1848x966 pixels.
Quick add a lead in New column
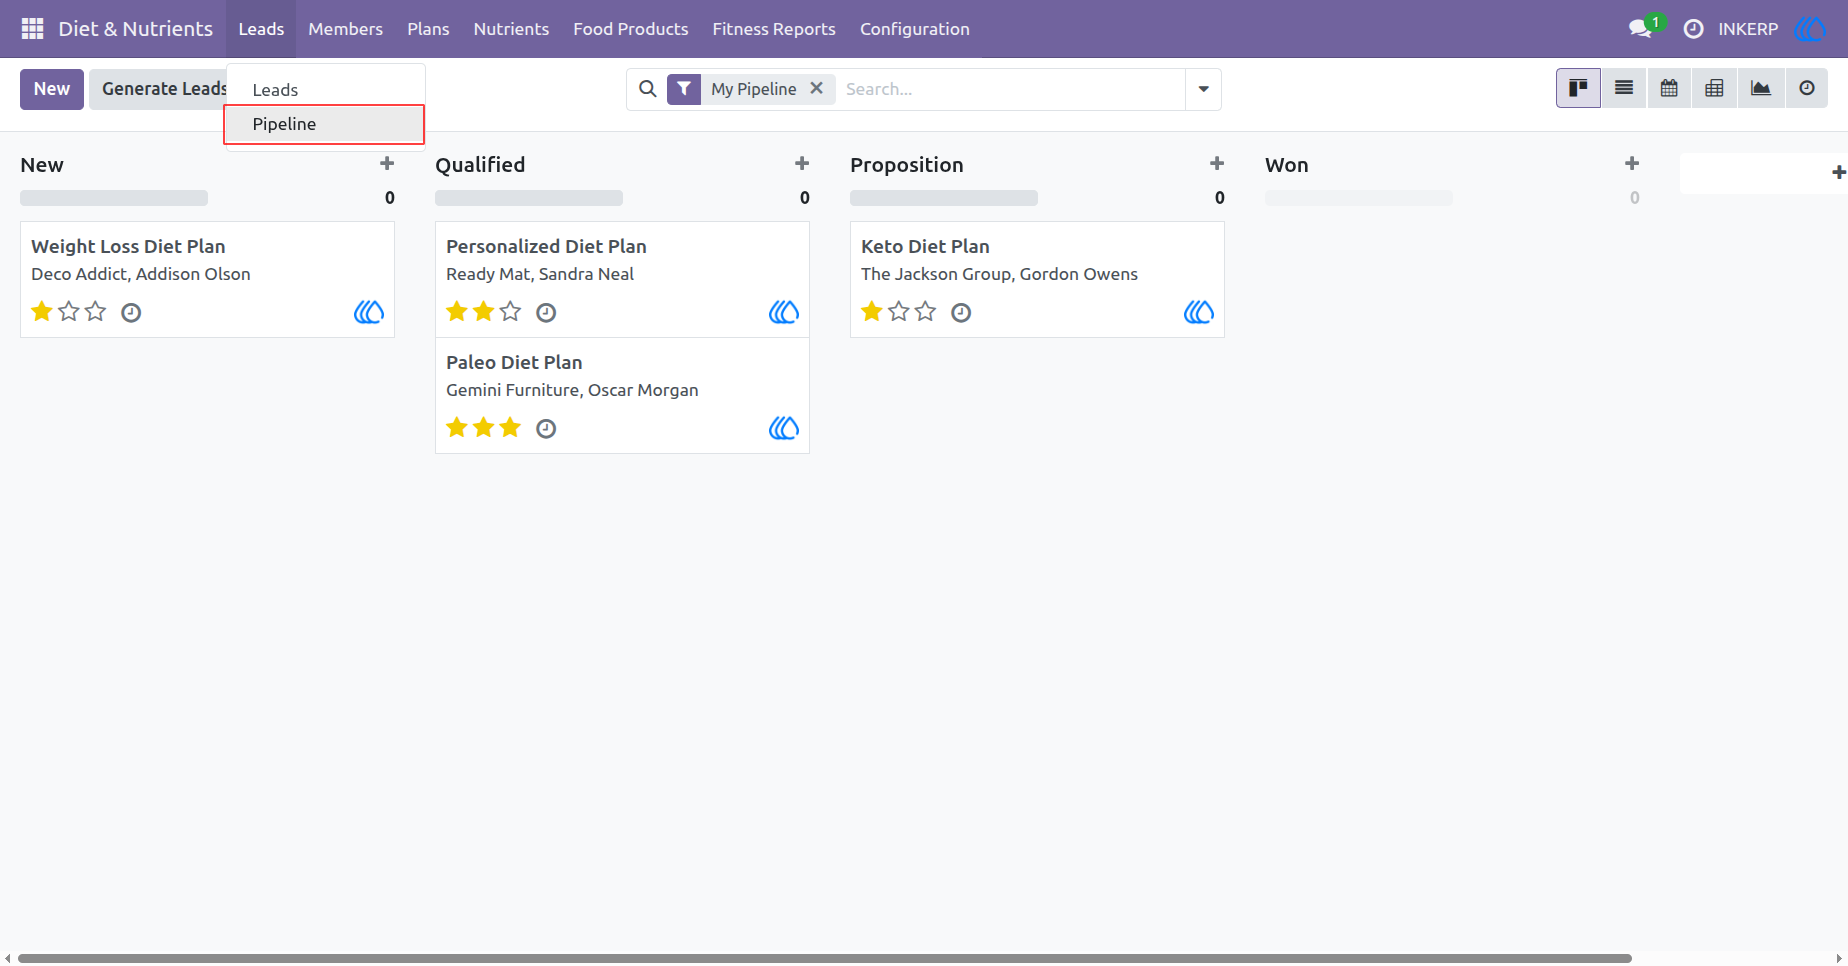click(387, 163)
